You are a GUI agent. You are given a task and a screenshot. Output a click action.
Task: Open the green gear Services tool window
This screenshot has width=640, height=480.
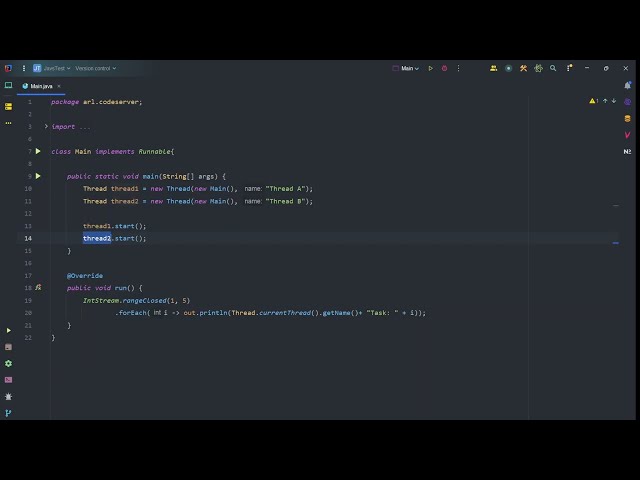pos(8,363)
